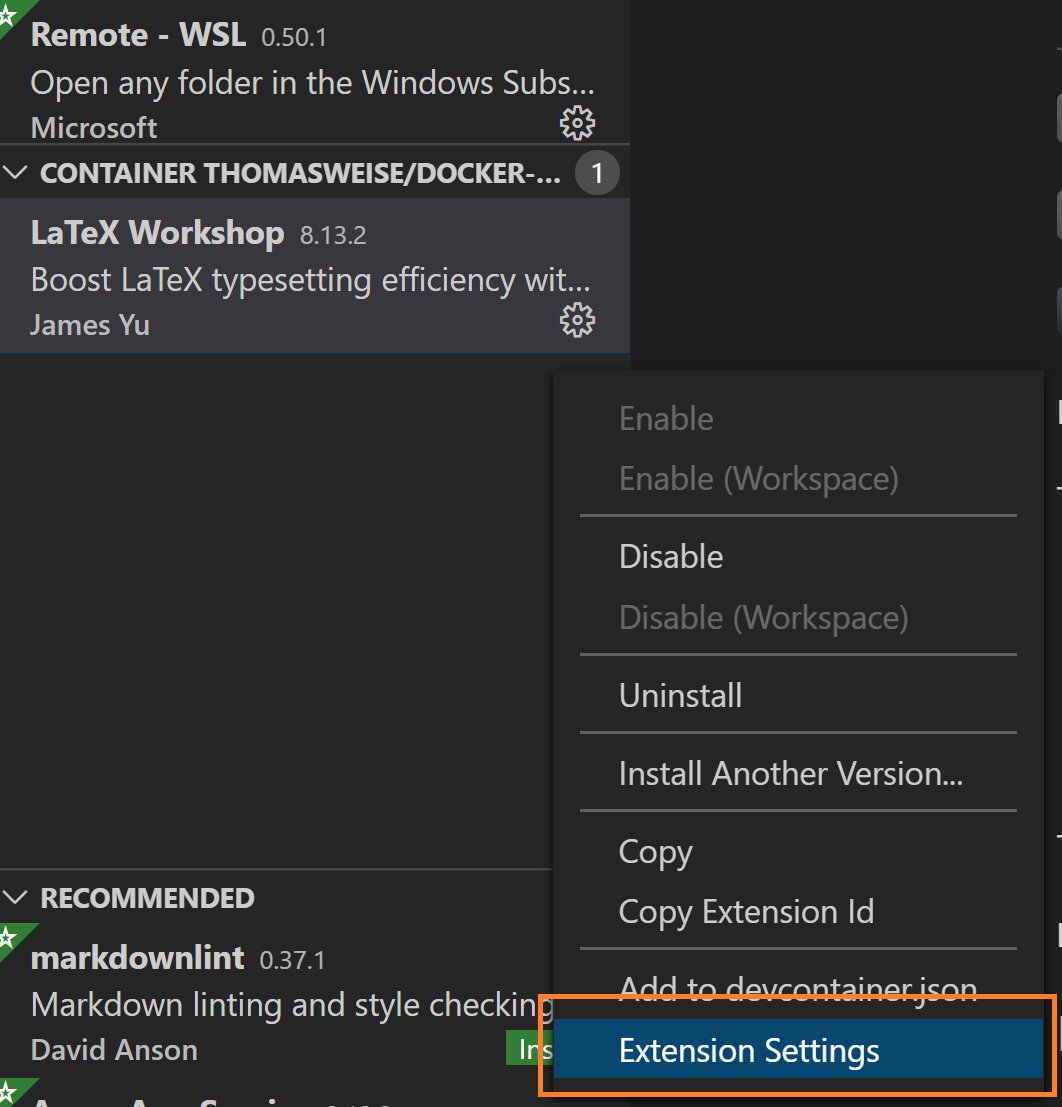Collapse the CONTAINER THOMASWEISE/DOCKER section

point(15,172)
